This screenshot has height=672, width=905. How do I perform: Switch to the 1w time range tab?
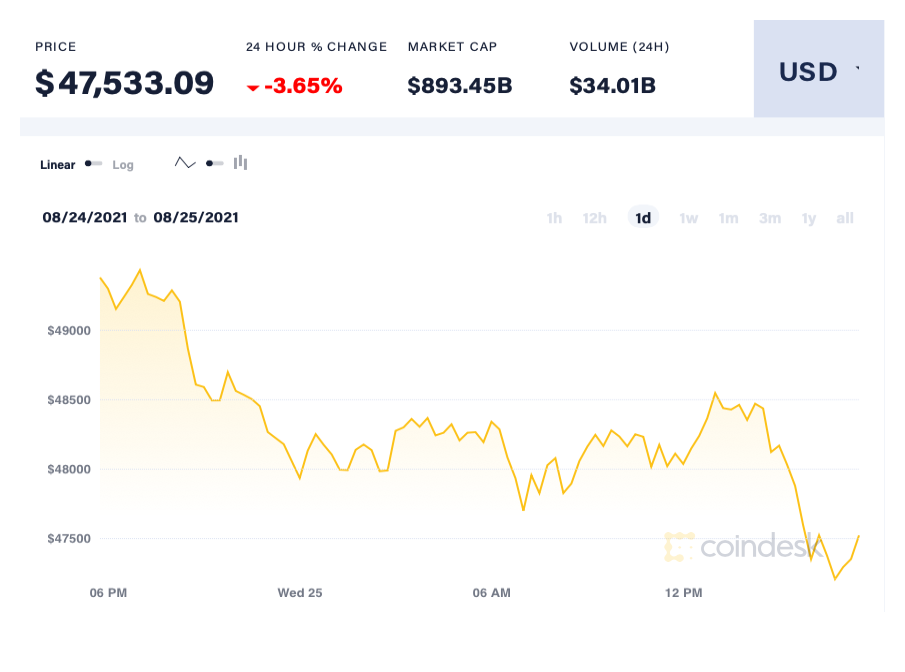[x=688, y=217]
